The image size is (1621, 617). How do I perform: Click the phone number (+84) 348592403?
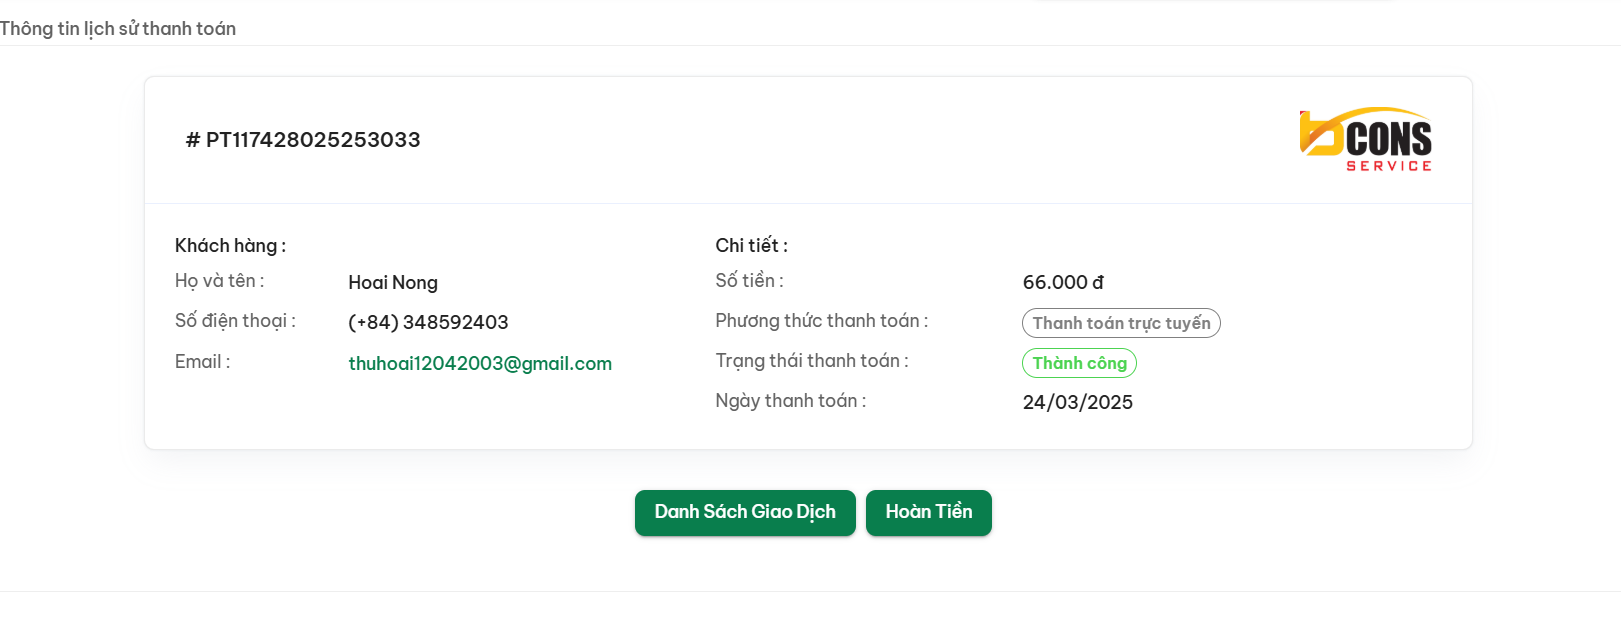(428, 322)
